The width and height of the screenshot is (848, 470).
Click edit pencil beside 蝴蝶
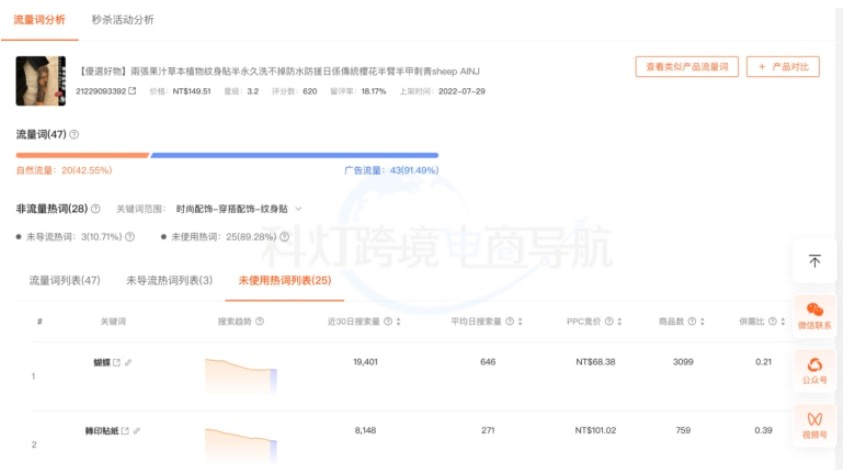[128, 362]
